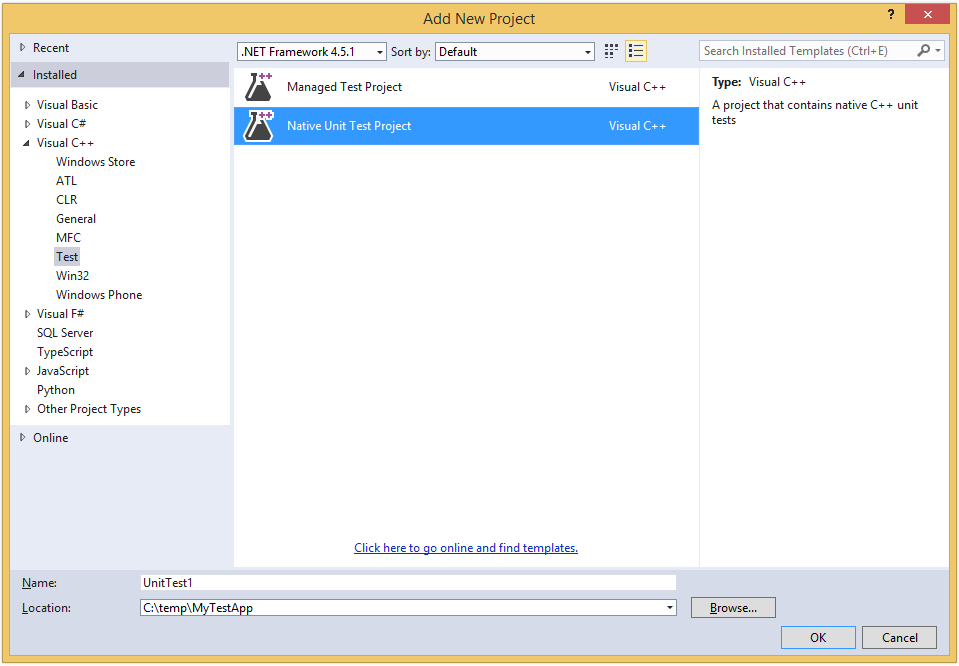Open the search options dropdown arrow

pyautogui.click(x=938, y=51)
